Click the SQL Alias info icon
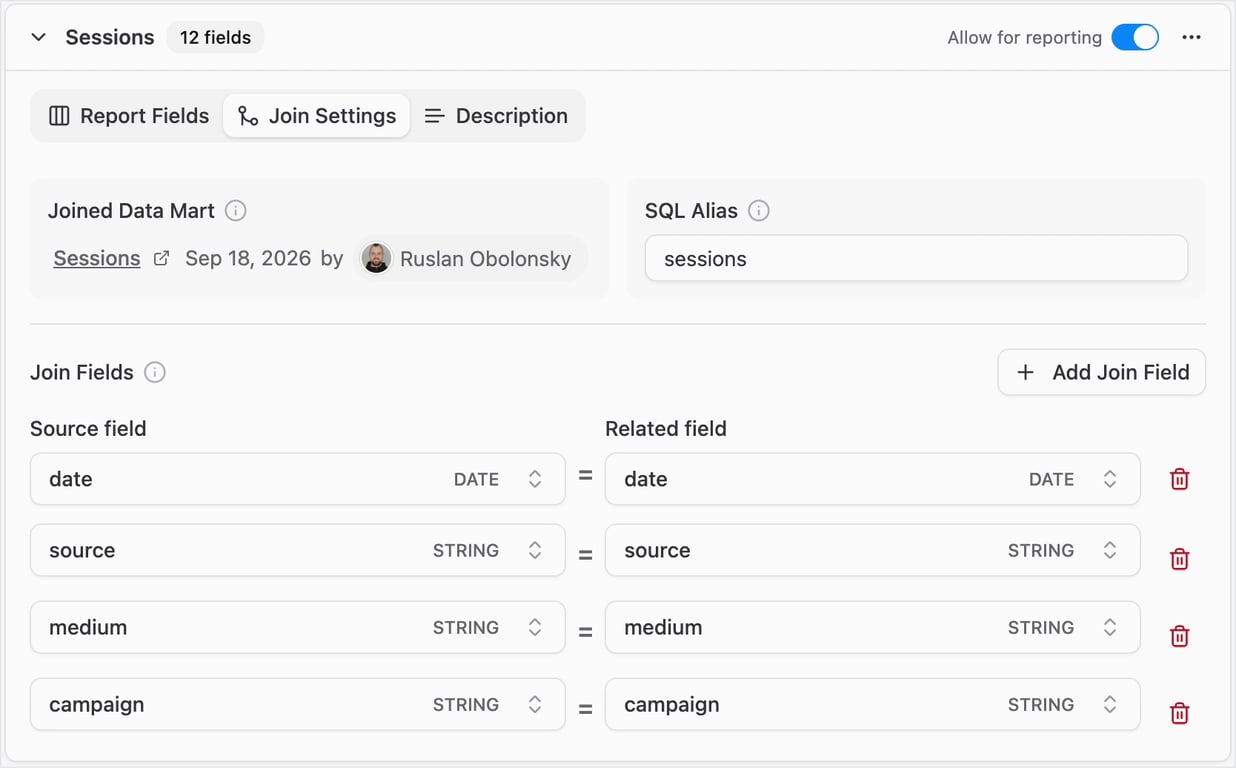The height and width of the screenshot is (768, 1236). click(x=759, y=211)
